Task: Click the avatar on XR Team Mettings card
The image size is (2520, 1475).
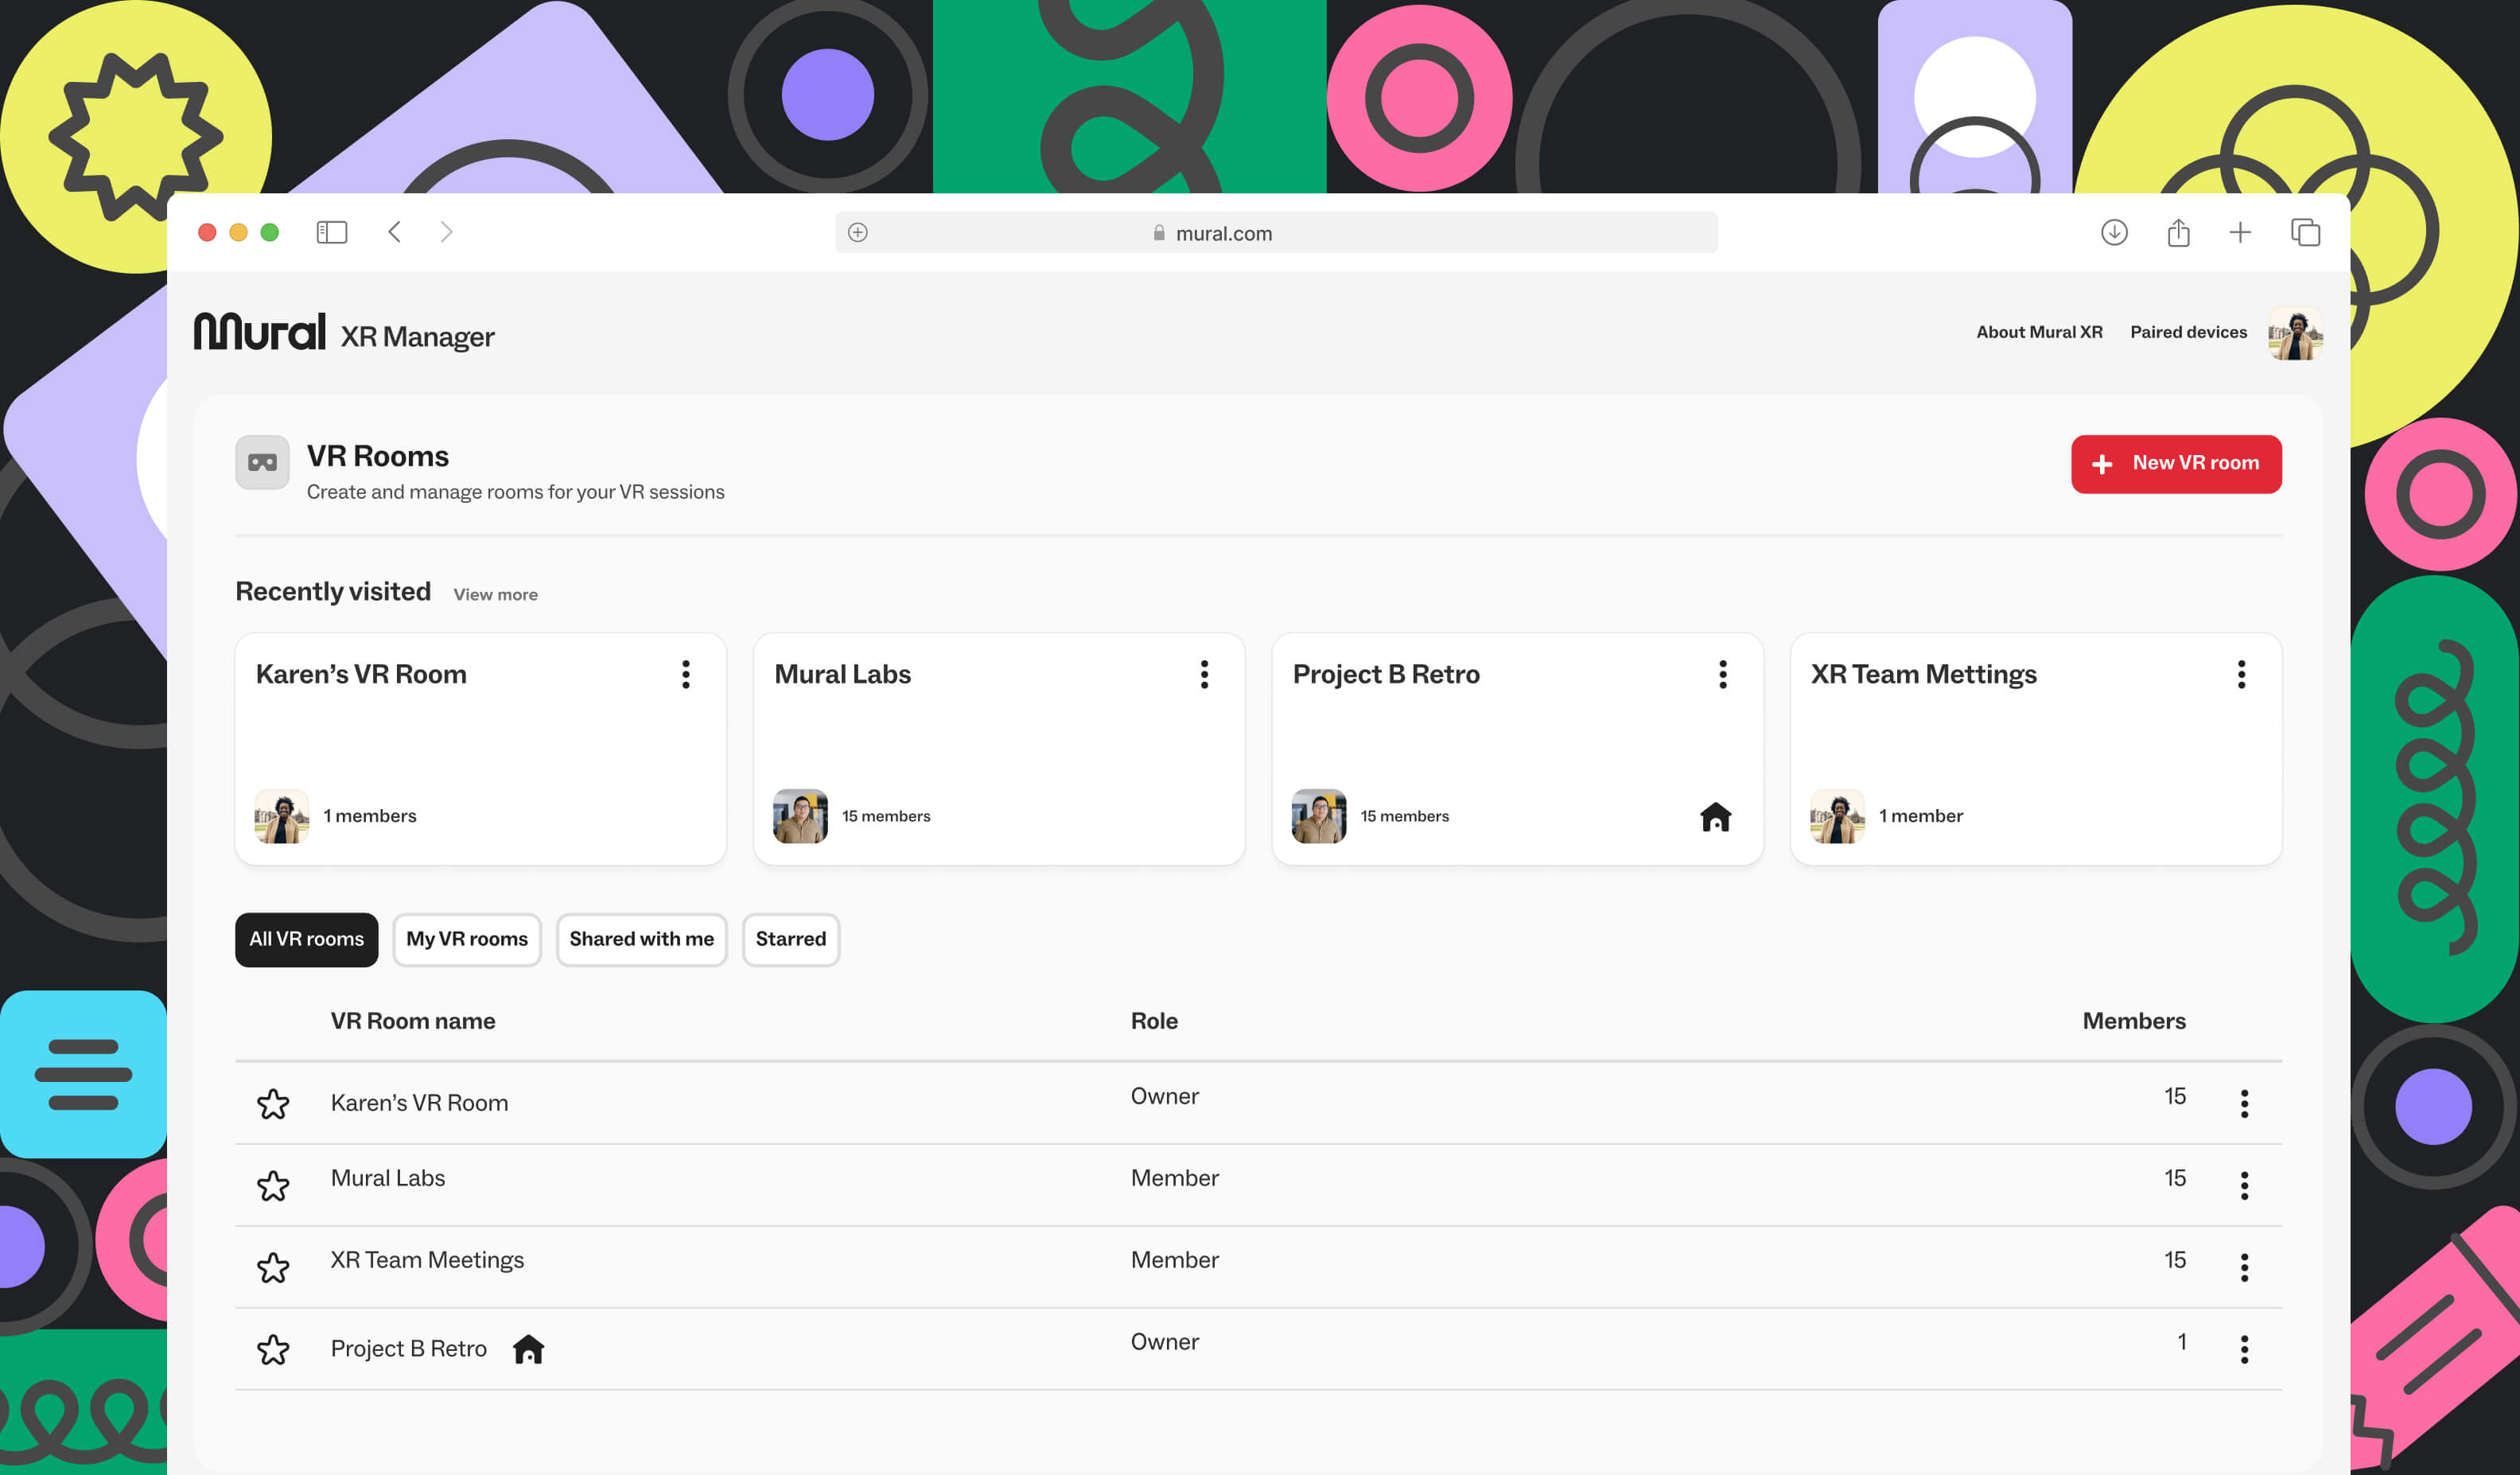Action: [x=1838, y=817]
